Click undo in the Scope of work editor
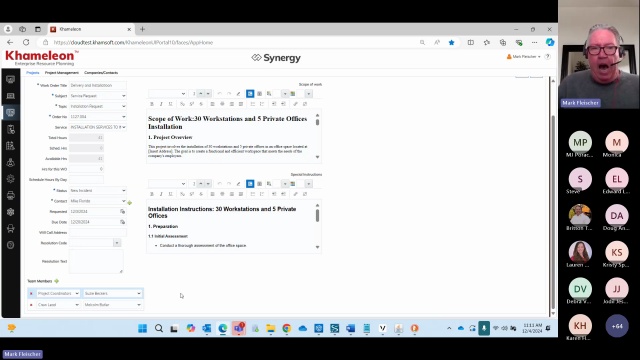Screen dimensions: 640x360 (220, 94)
